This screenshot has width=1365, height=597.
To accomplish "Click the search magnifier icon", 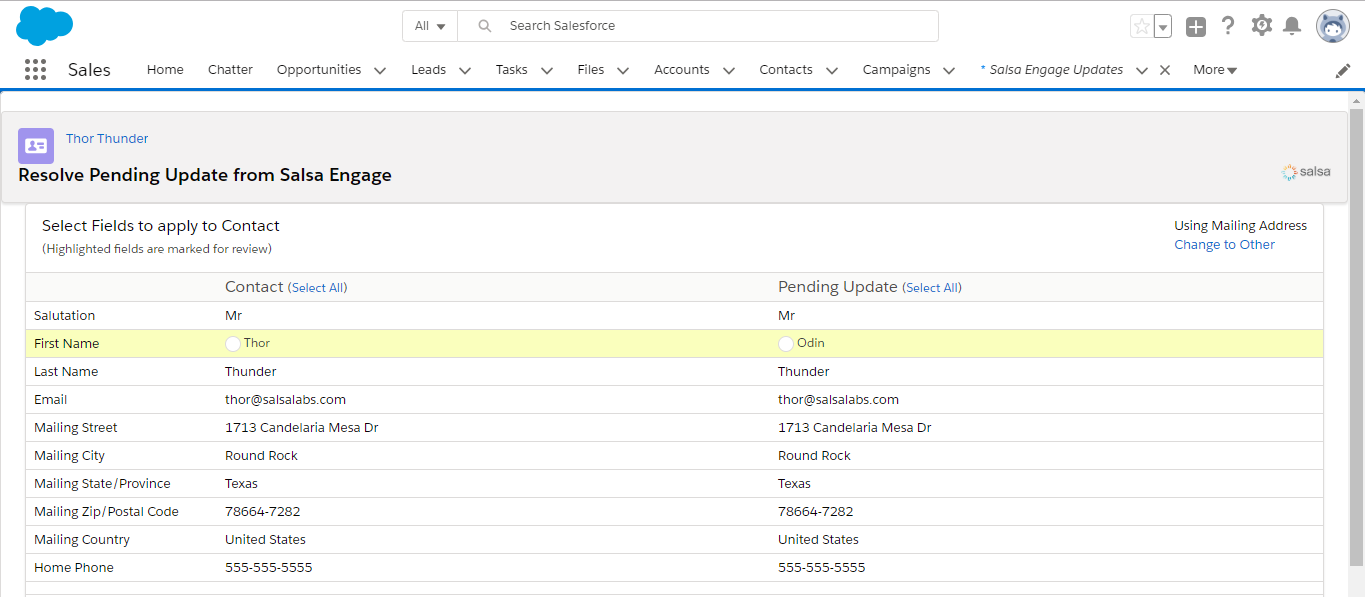I will (484, 26).
